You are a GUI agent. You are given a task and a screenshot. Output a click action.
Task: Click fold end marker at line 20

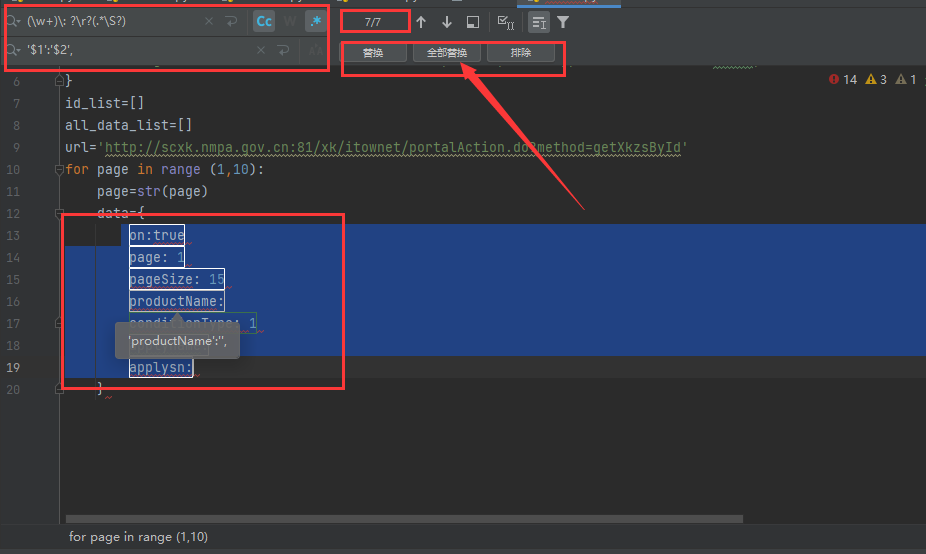tap(59, 389)
